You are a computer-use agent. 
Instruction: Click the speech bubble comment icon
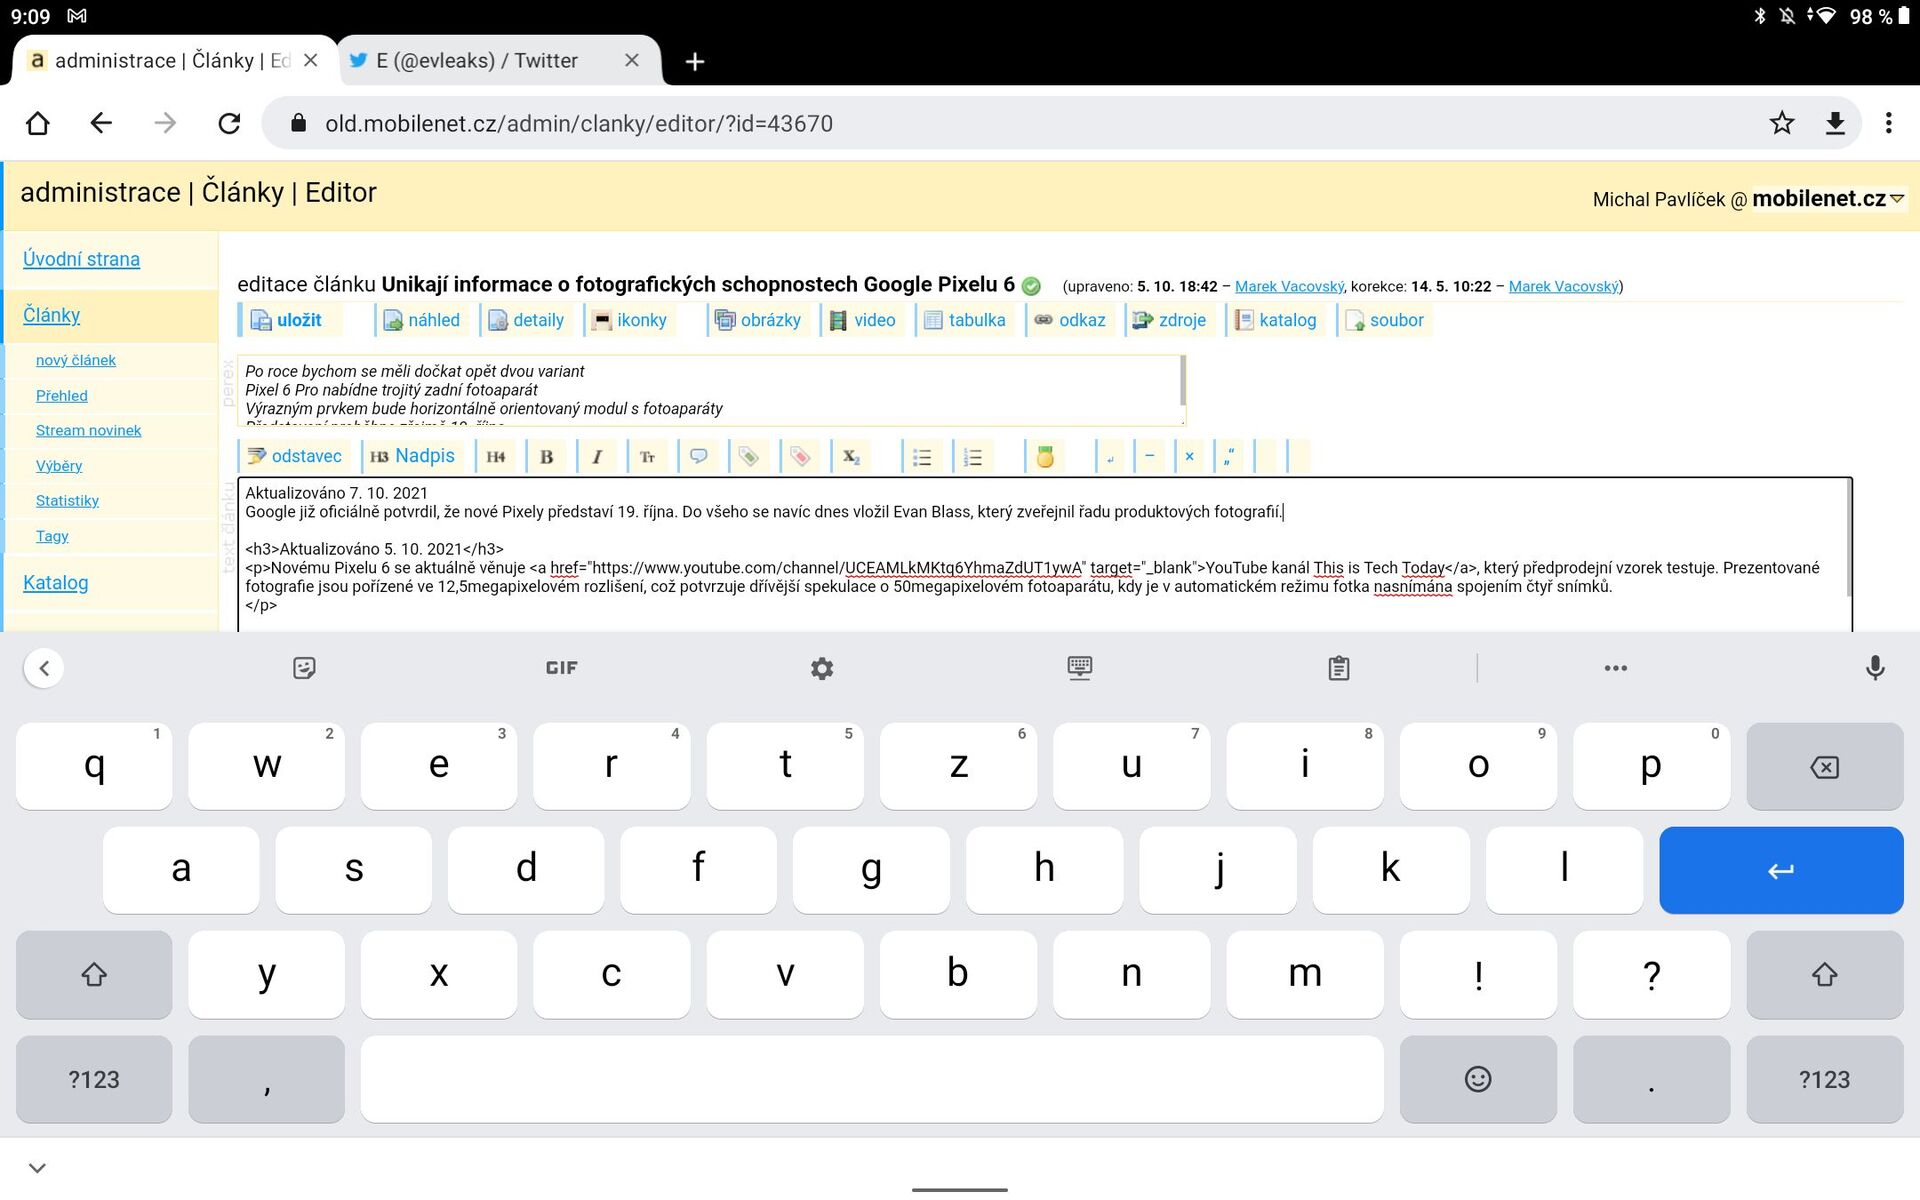point(699,457)
